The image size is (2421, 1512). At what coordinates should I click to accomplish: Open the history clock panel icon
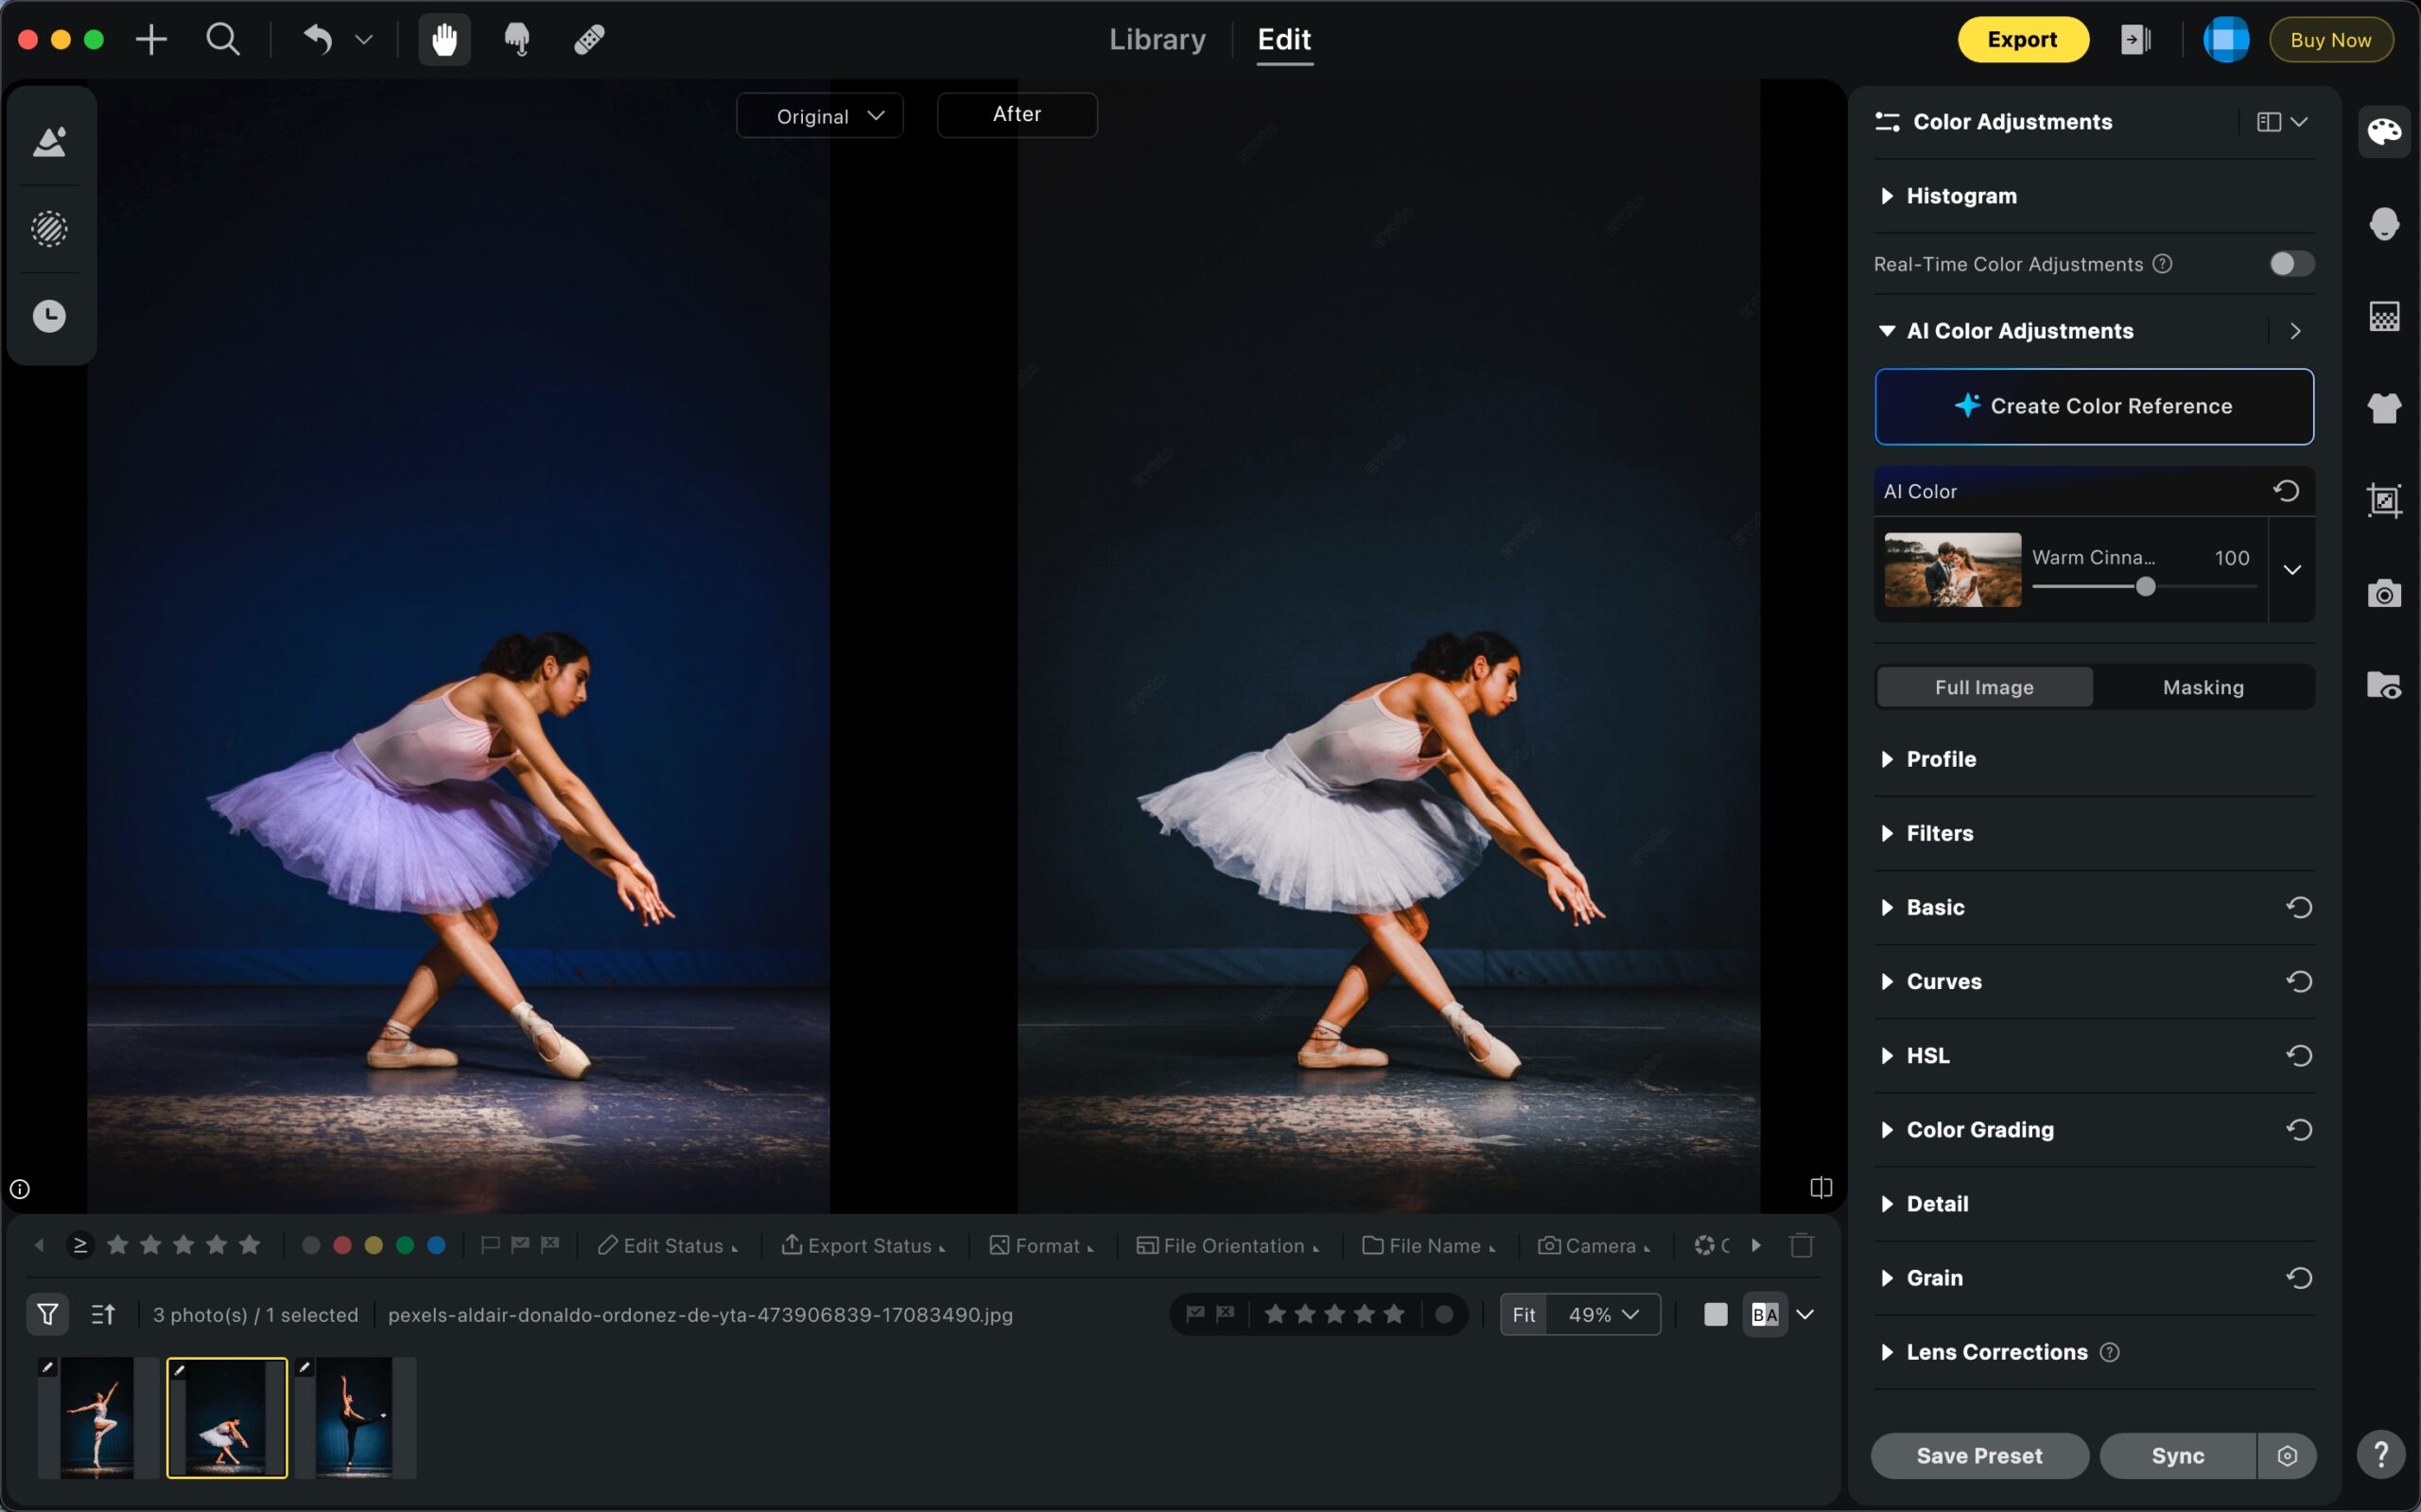(x=49, y=317)
